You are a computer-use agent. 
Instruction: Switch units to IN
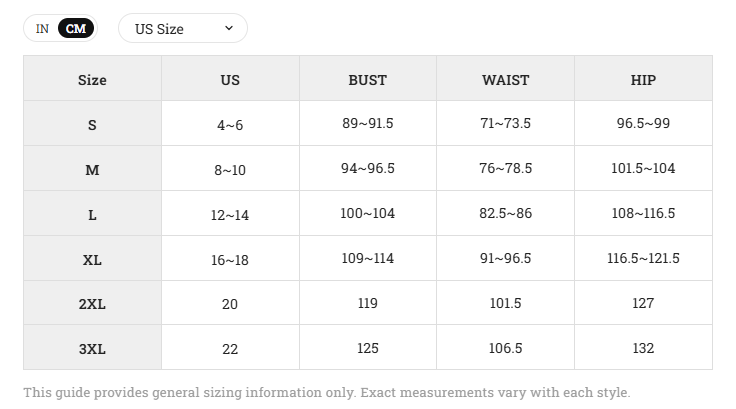tap(42, 29)
